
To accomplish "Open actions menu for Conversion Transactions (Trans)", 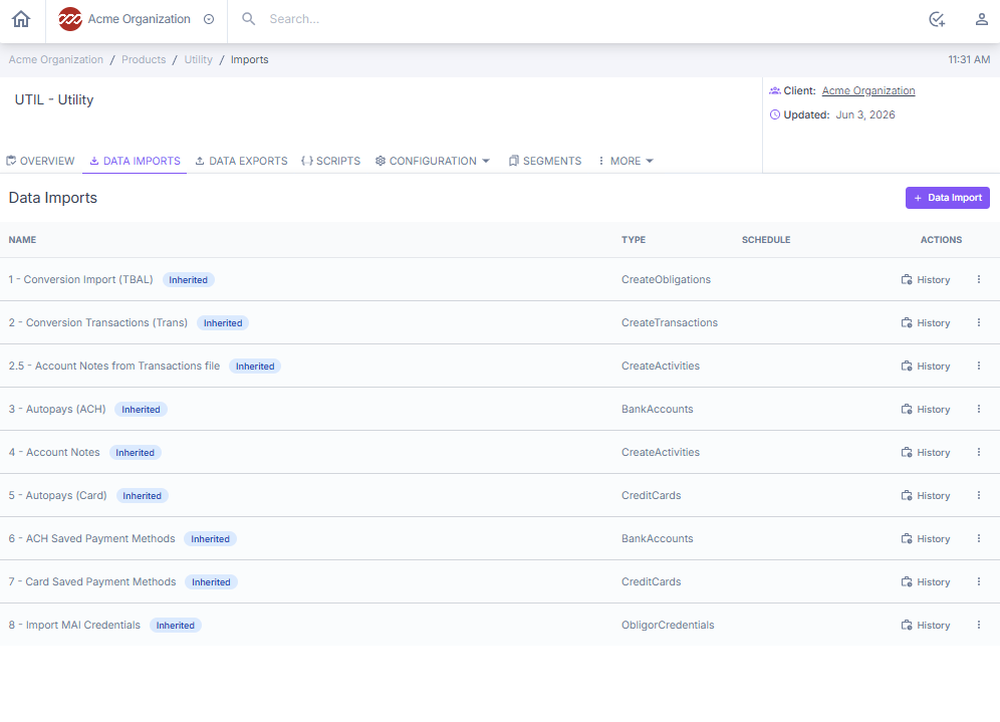I will (x=978, y=323).
